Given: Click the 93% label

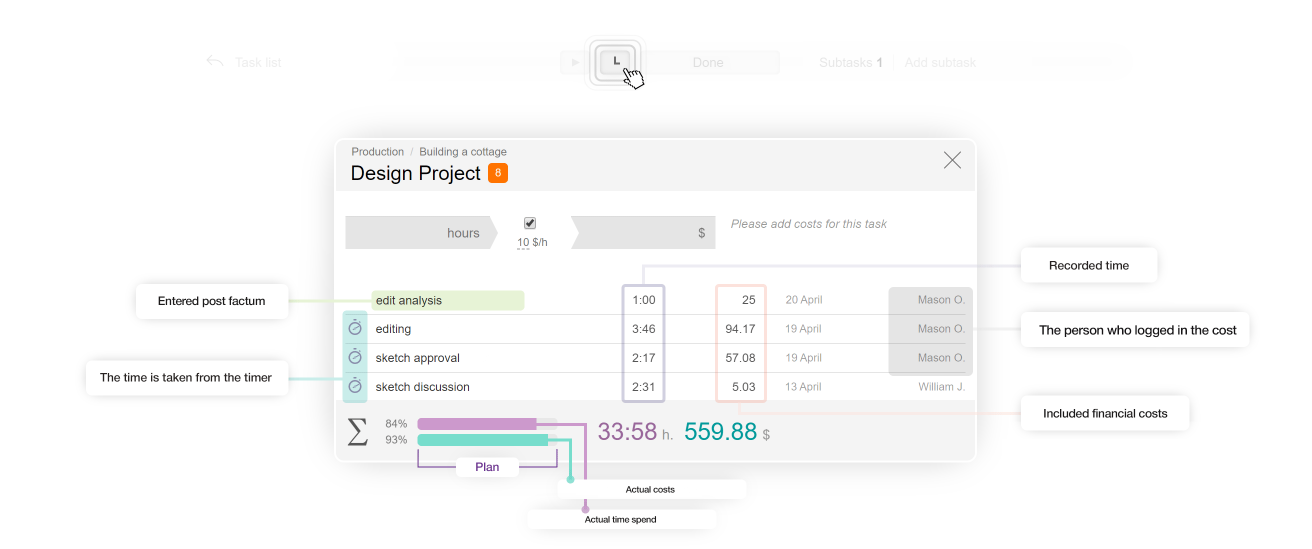Looking at the screenshot, I should coord(396,440).
